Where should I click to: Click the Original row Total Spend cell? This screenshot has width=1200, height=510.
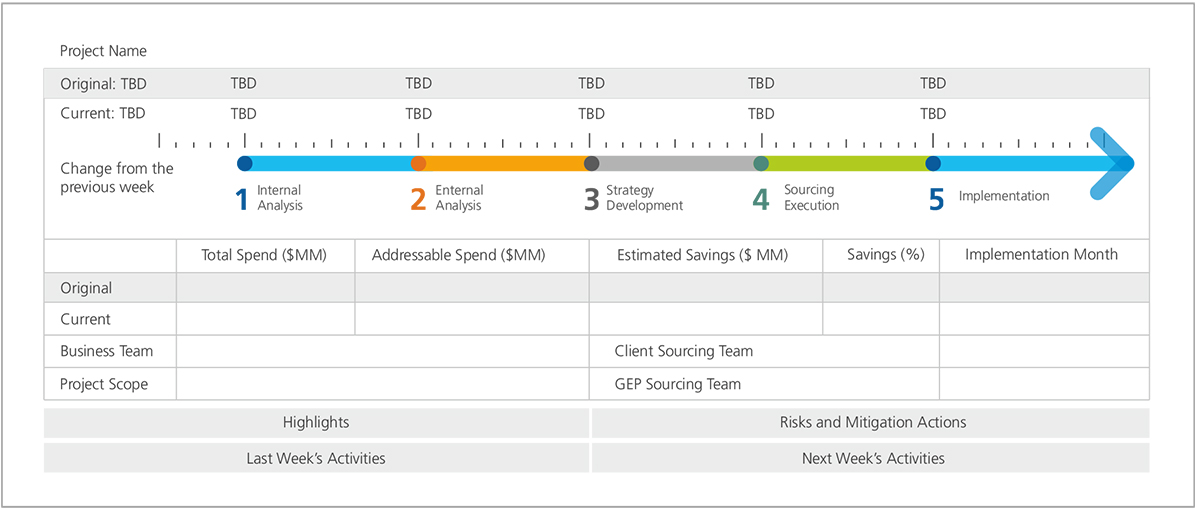pyautogui.click(x=265, y=288)
